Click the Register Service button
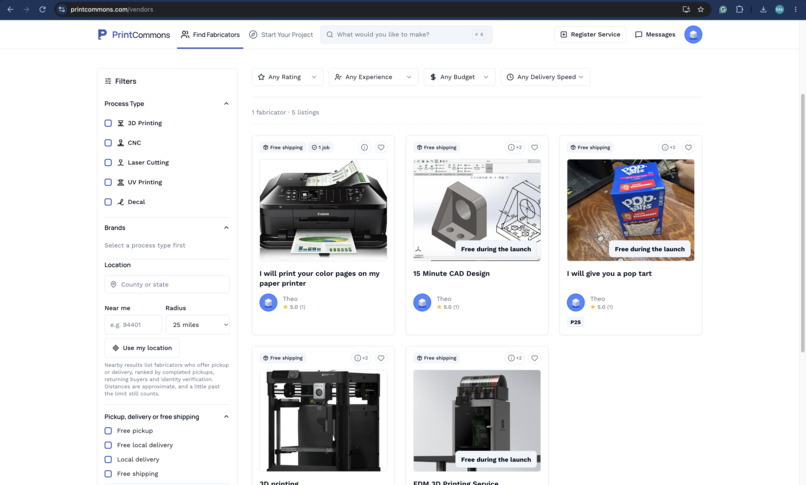 590,34
